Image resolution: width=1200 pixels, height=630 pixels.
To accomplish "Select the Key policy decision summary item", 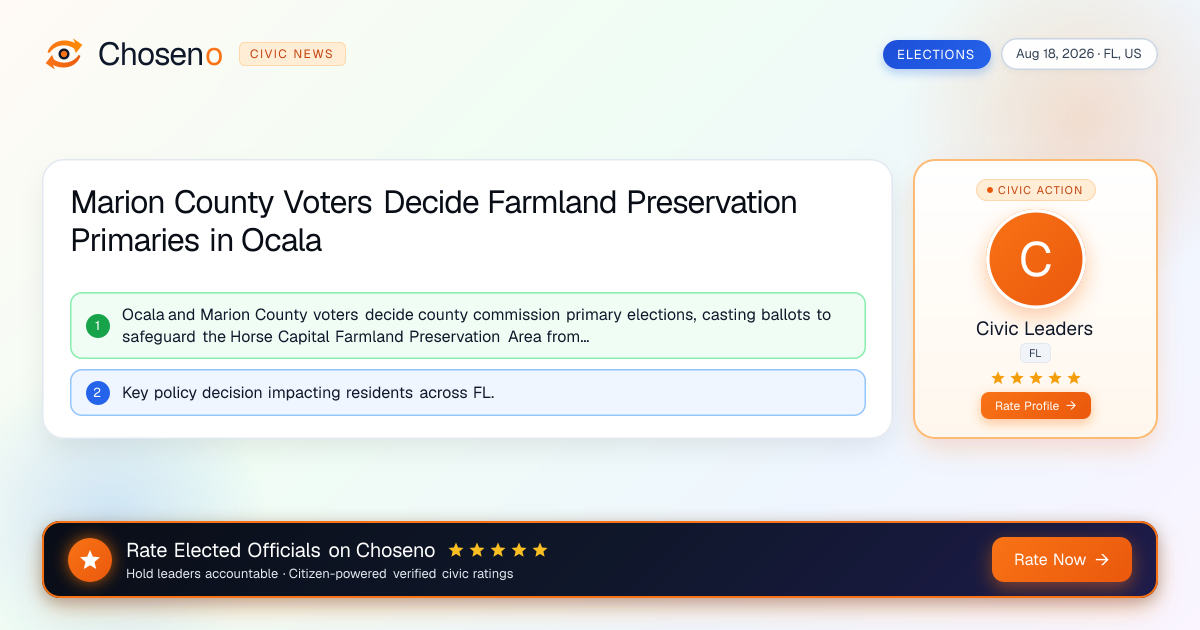I will coord(468,393).
